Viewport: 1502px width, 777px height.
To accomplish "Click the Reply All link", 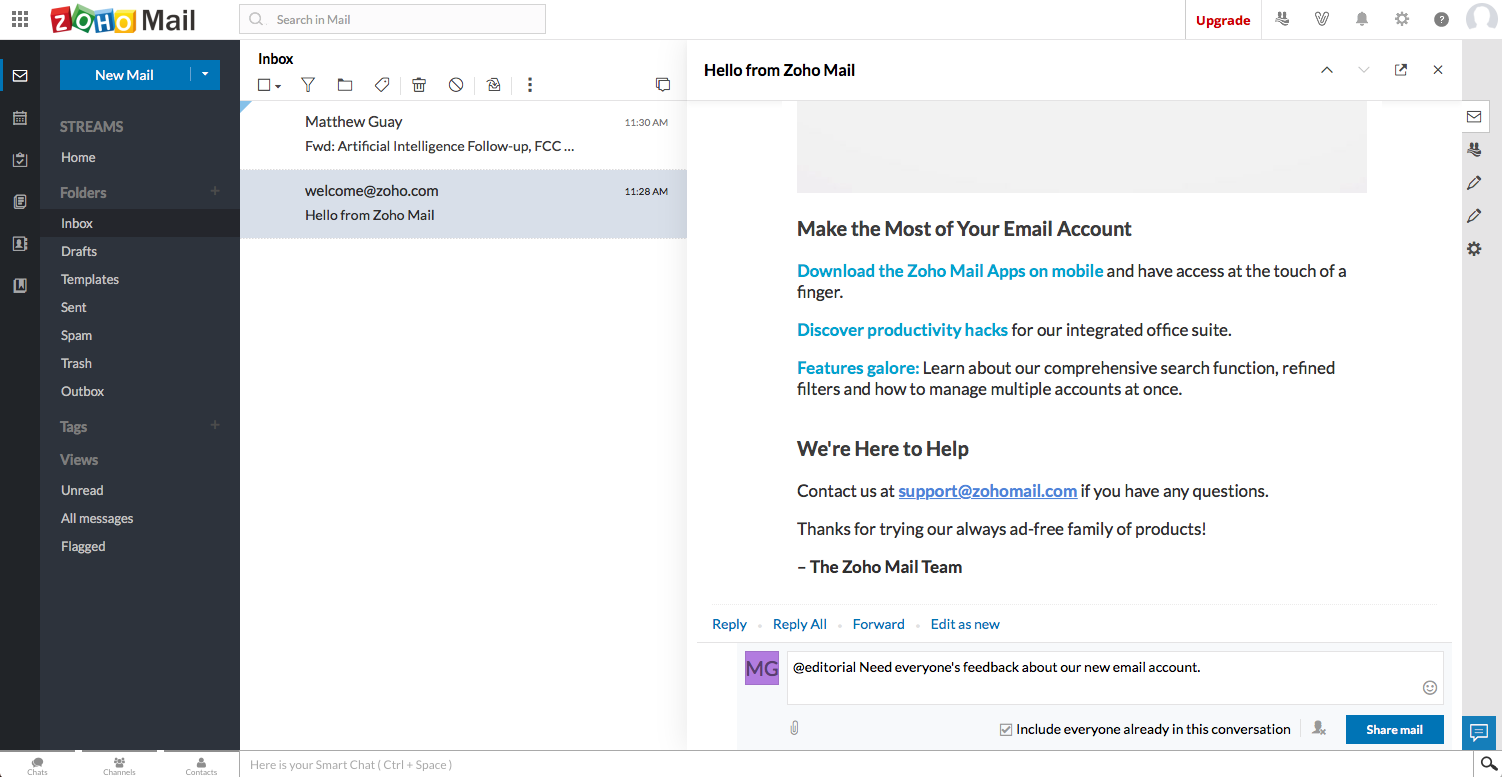I will click(x=799, y=624).
